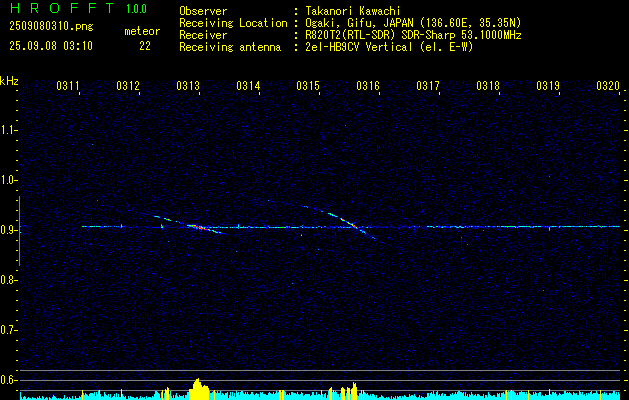Click the 0.9 frequency axis label
This screenshot has width=629, height=400.
(x=9, y=230)
